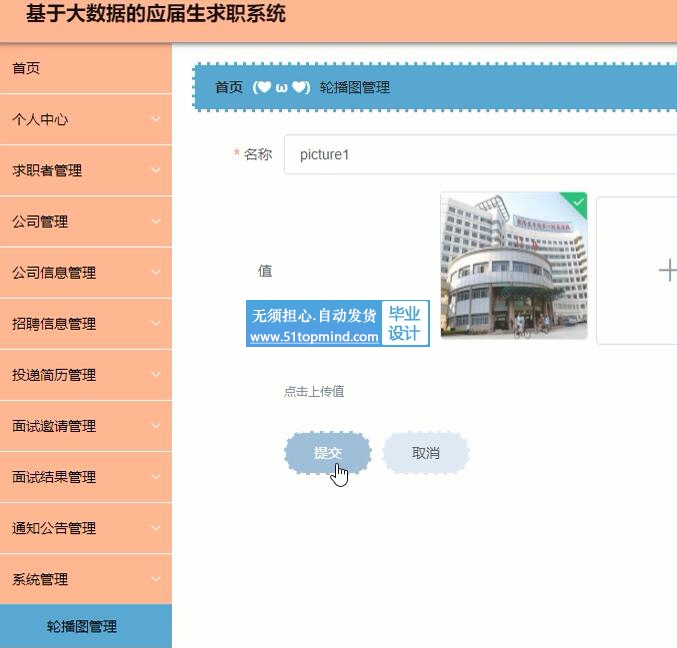
Task: Open the 公司管理 sidebar menu
Action: (x=85, y=221)
